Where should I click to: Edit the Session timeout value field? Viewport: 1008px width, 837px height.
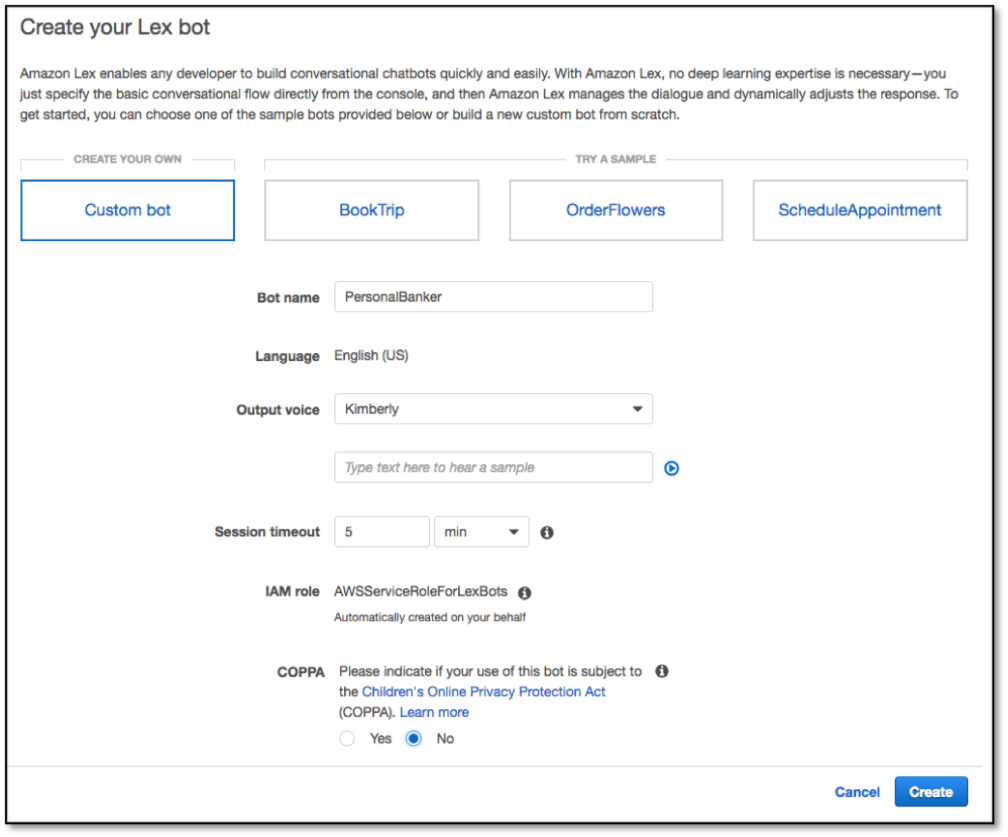(382, 532)
